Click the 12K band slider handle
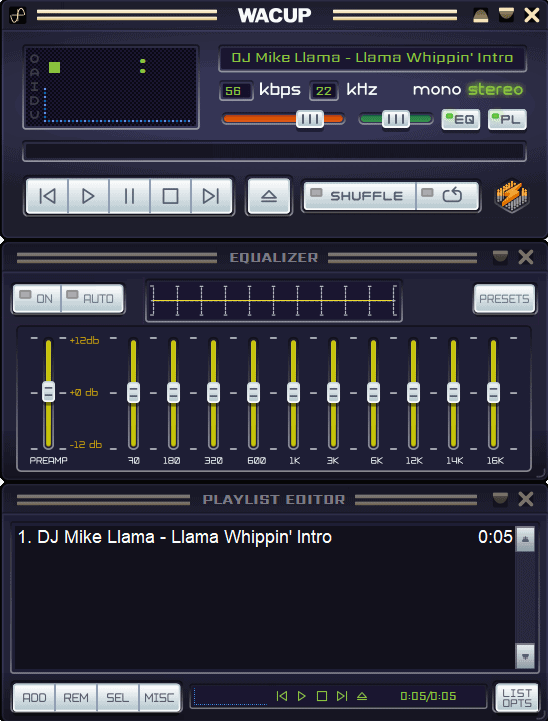 pos(413,392)
